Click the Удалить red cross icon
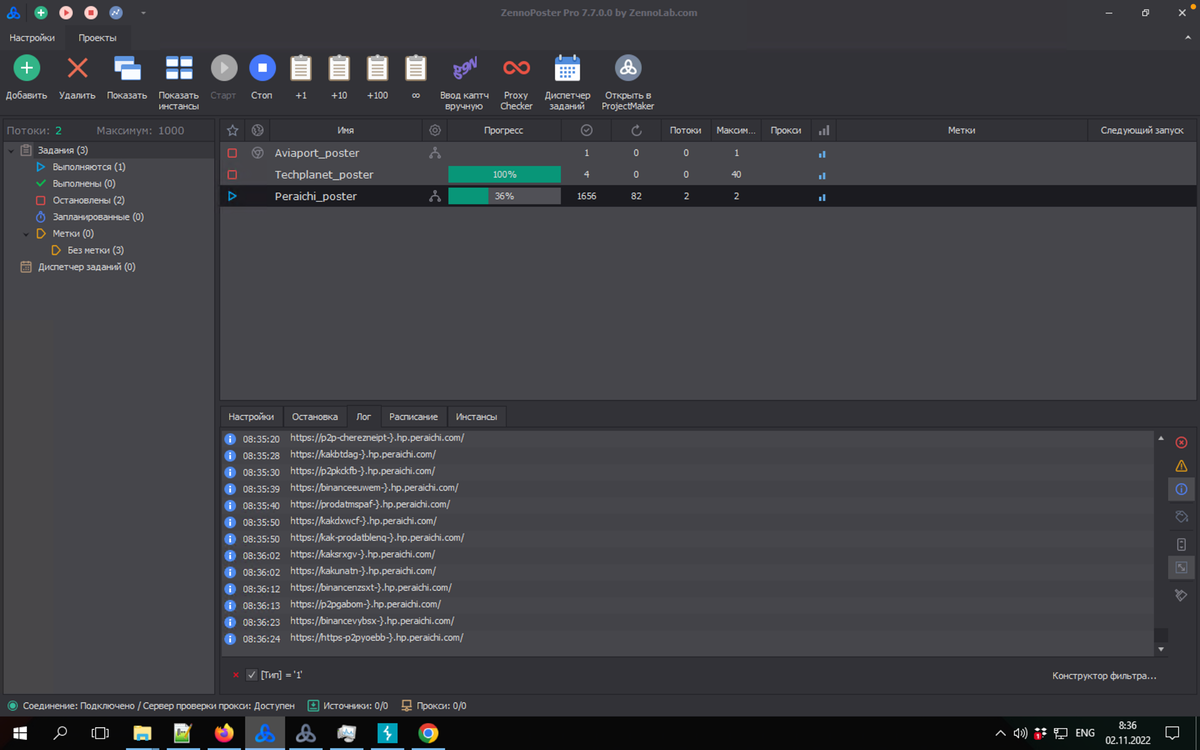 click(x=77, y=68)
